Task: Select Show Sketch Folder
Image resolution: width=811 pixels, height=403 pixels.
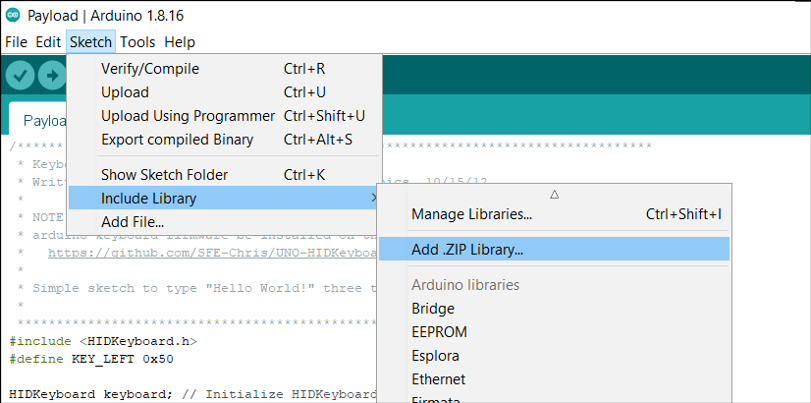Action: tap(224, 175)
